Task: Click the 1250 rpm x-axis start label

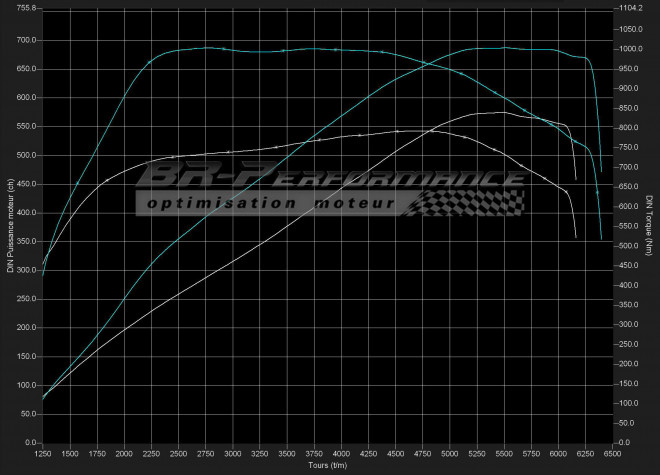Action: 42,454
